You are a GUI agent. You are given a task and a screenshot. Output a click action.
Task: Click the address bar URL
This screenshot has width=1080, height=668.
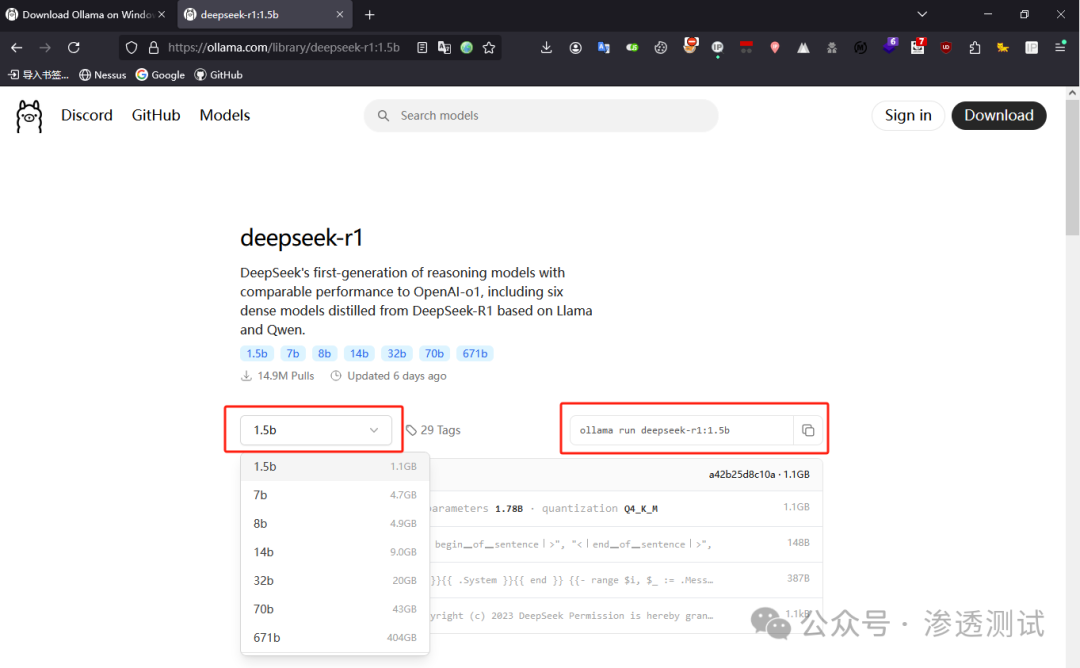pyautogui.click(x=284, y=48)
